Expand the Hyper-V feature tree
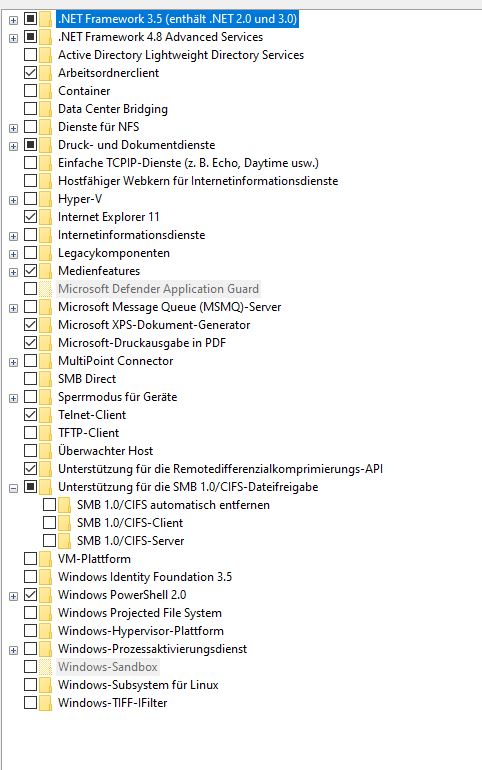482x770 pixels. [x=13, y=200]
